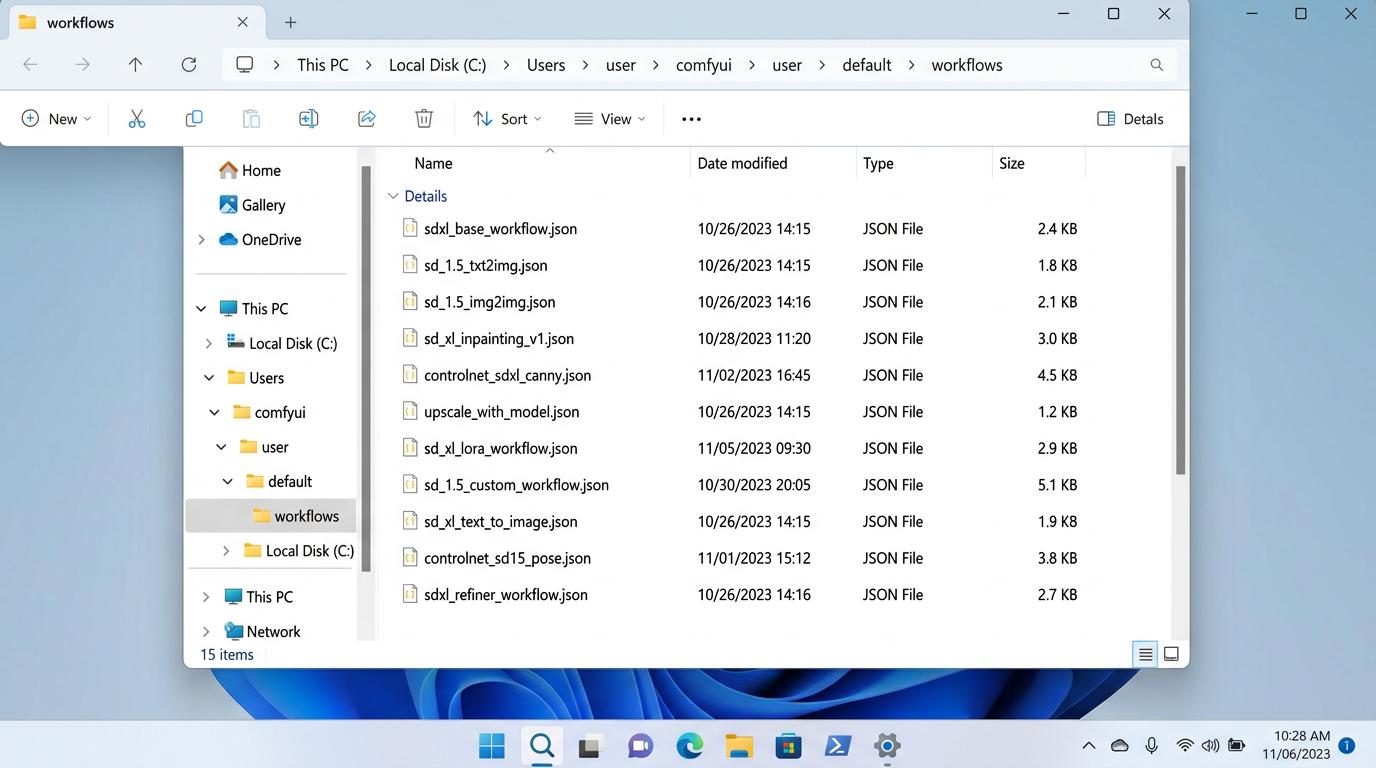
Task: Expand OneDrive in navigation pane
Action: tap(202, 240)
